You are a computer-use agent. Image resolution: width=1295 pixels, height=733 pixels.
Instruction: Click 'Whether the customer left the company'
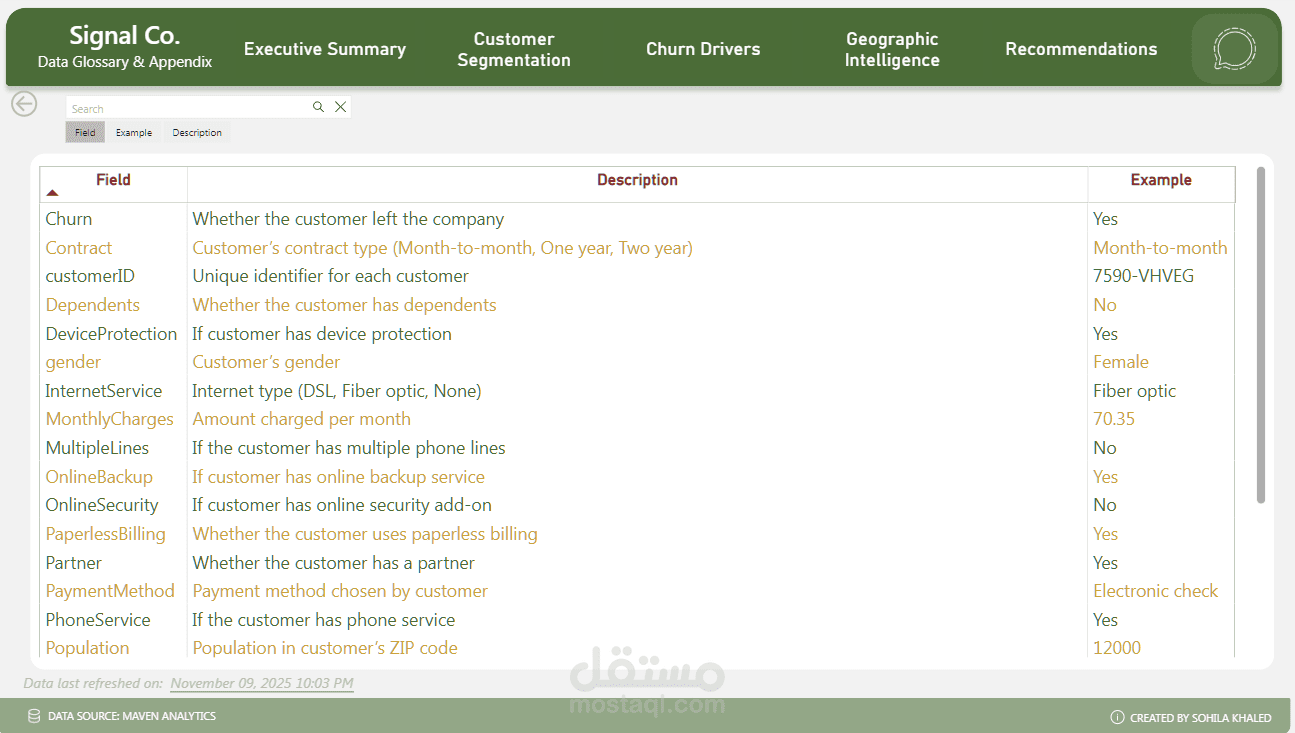348,219
